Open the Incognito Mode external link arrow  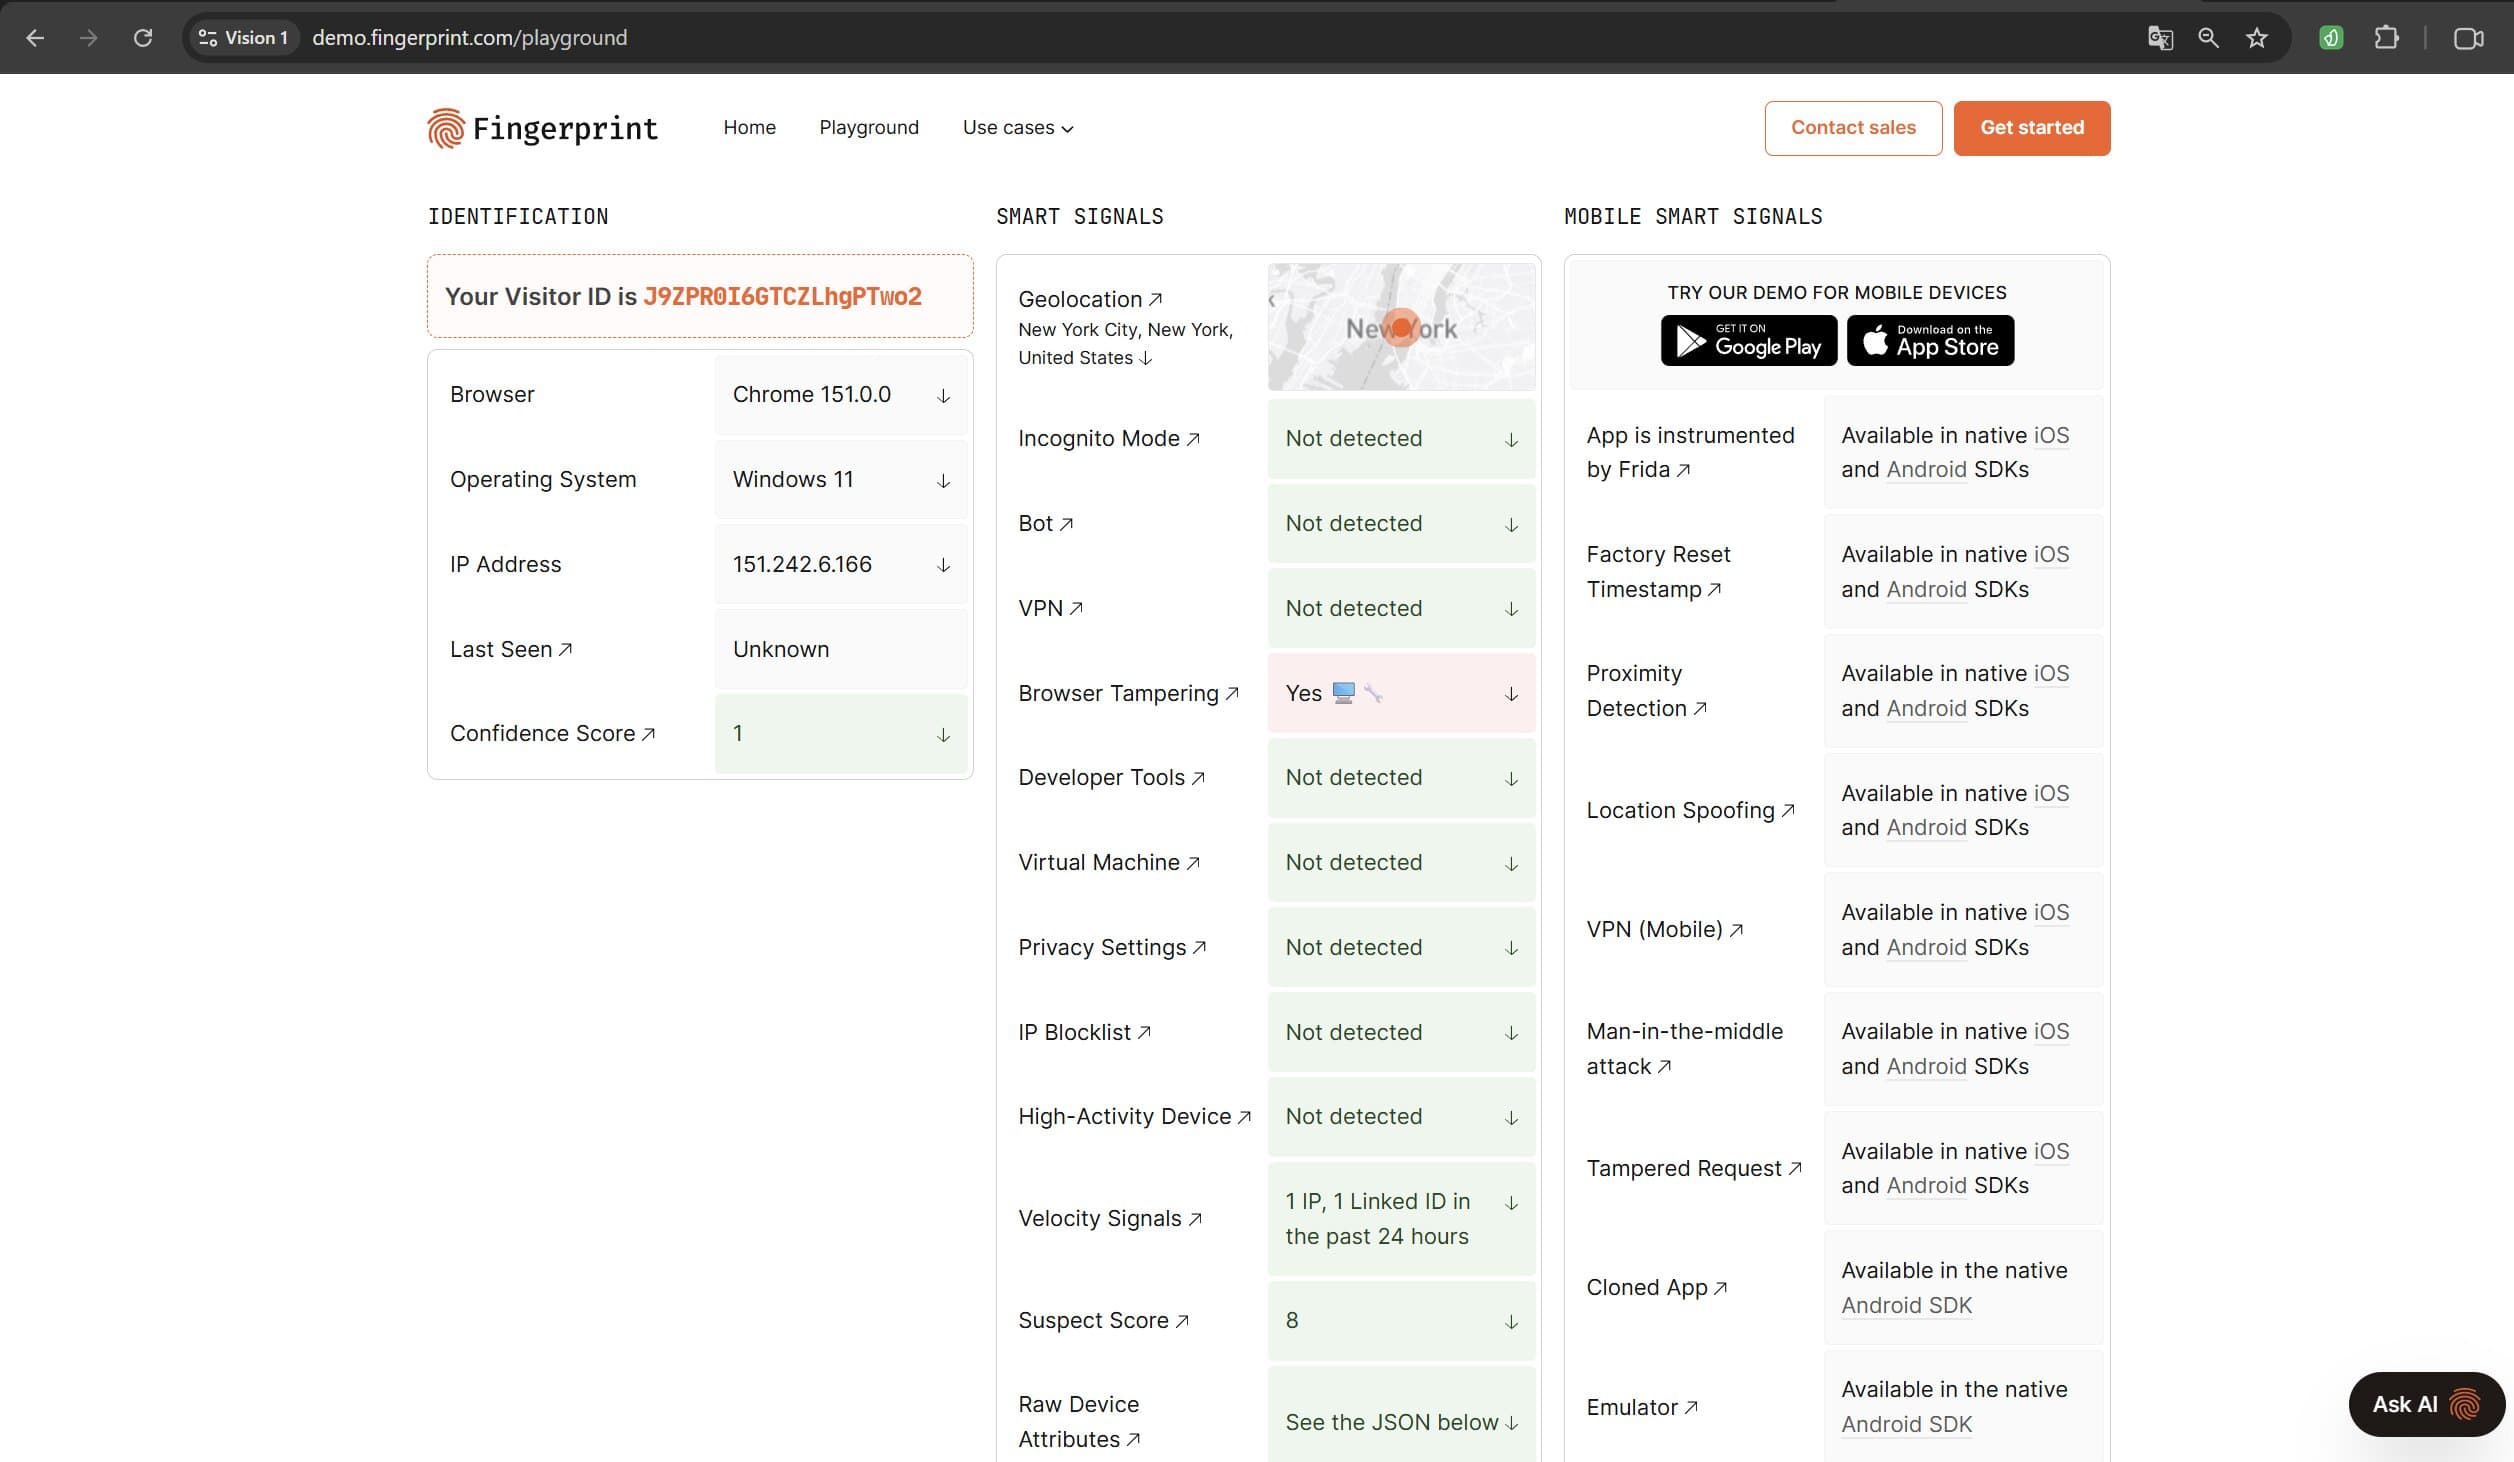1193,439
